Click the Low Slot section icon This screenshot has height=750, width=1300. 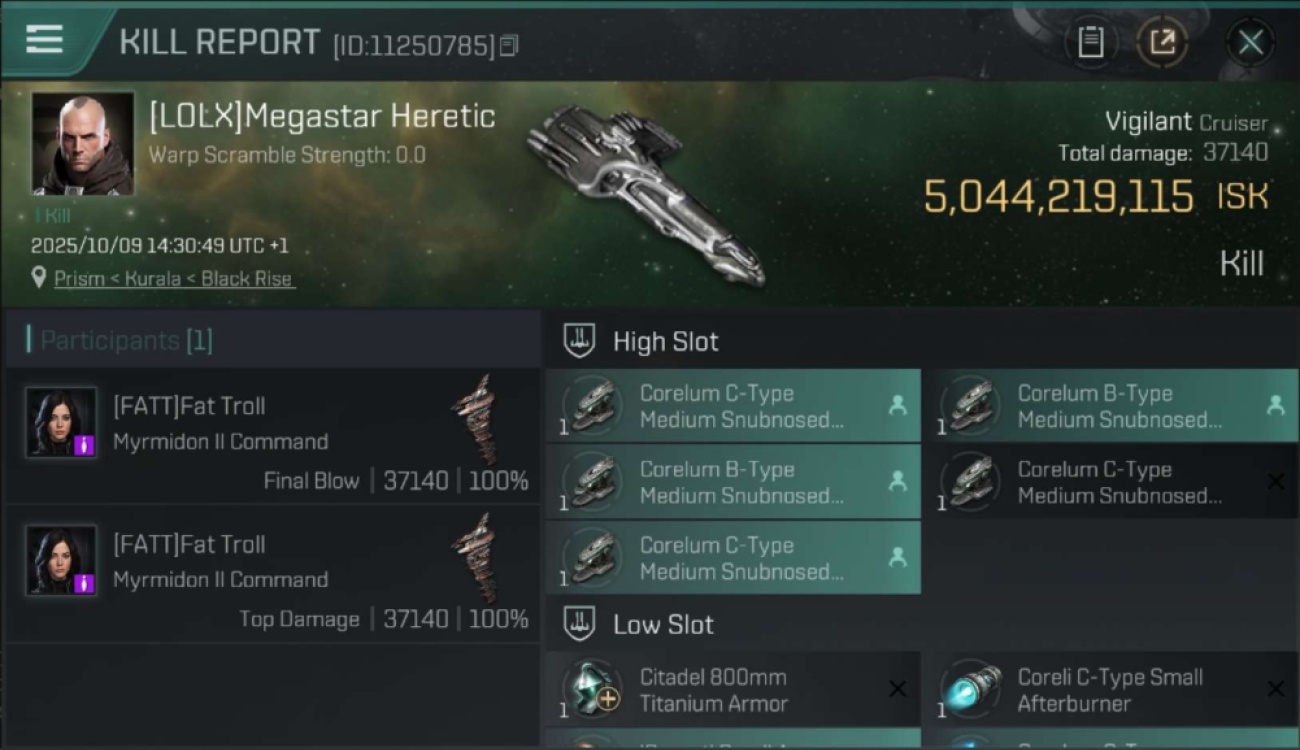(579, 625)
